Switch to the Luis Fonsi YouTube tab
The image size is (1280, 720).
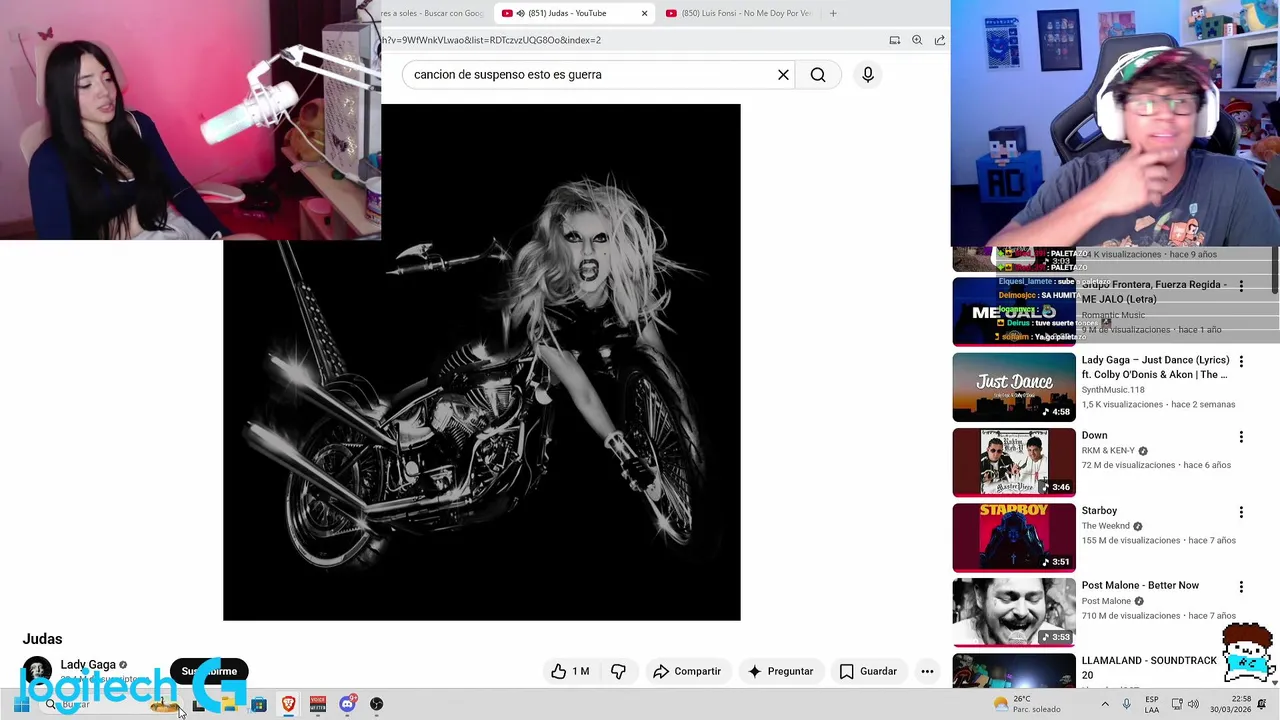(x=740, y=13)
